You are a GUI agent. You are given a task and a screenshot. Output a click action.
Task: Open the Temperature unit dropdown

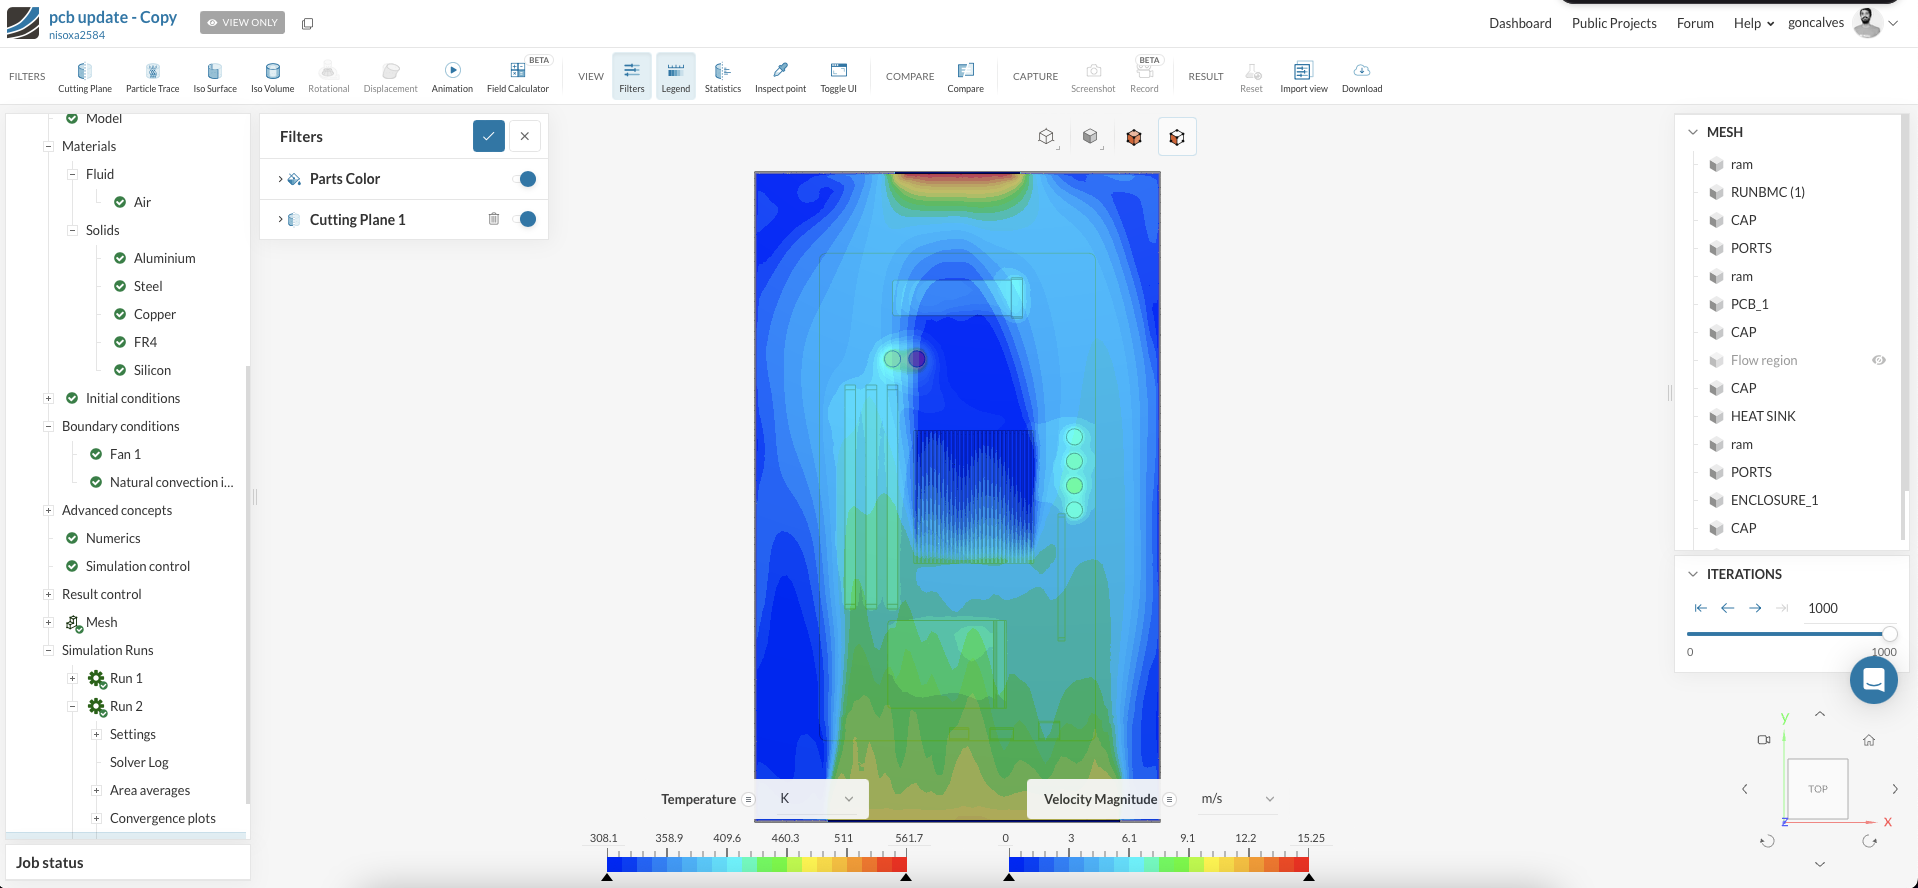coord(815,799)
